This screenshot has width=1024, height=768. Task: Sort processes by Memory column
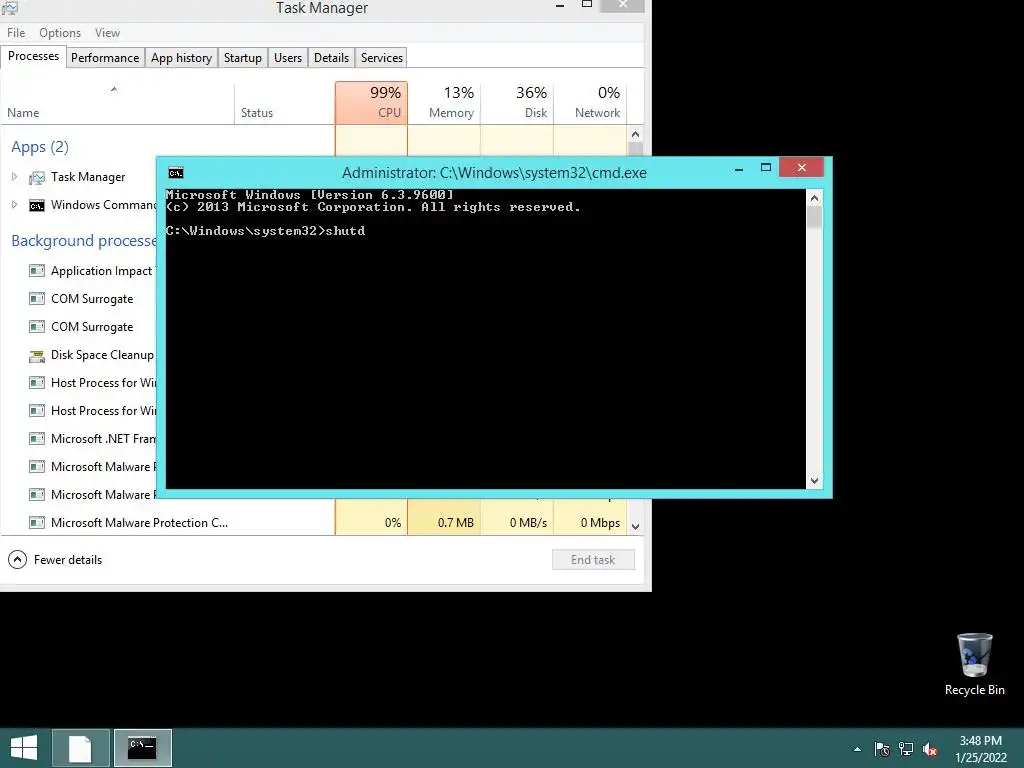444,103
